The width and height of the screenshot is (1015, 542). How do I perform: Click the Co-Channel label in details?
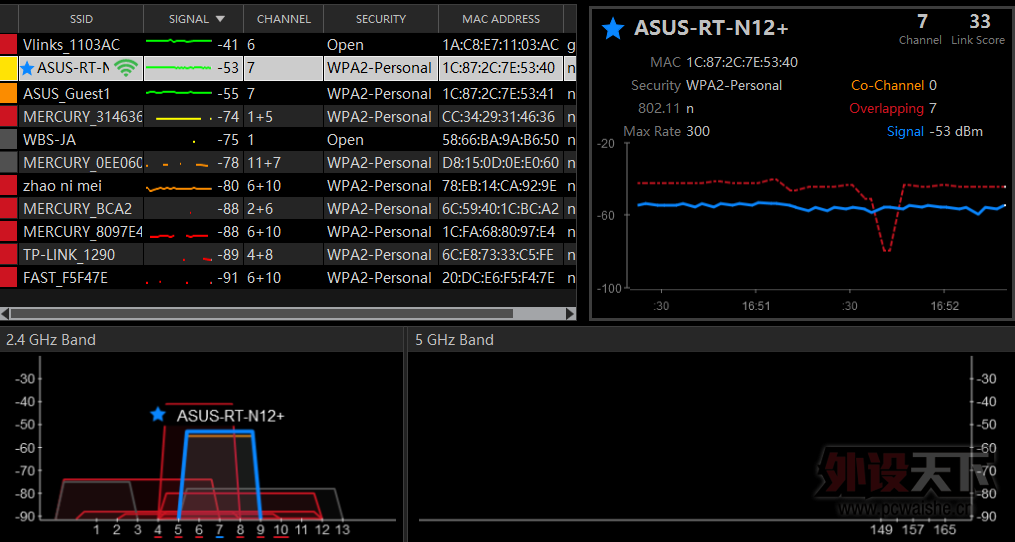click(x=887, y=85)
